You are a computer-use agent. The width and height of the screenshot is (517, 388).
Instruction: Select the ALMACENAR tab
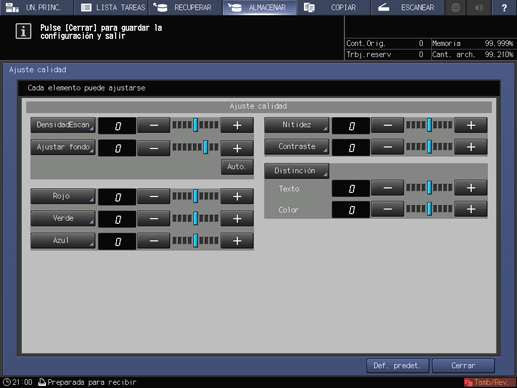tap(259, 7)
